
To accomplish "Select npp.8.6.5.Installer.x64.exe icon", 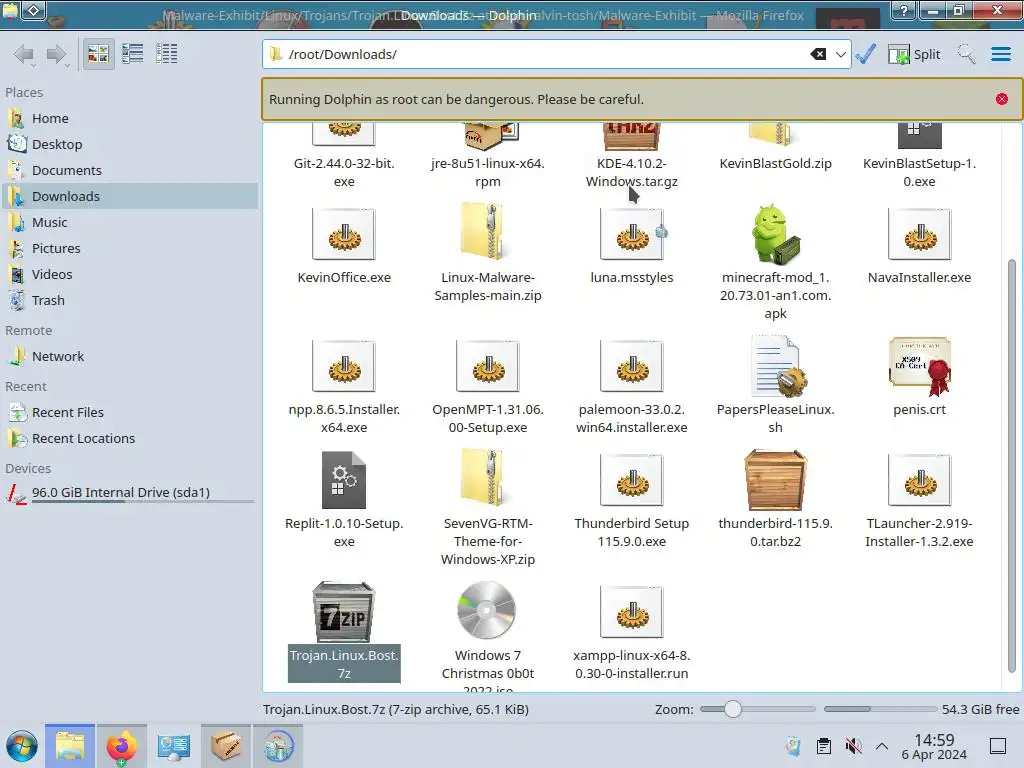I will click(x=344, y=366).
